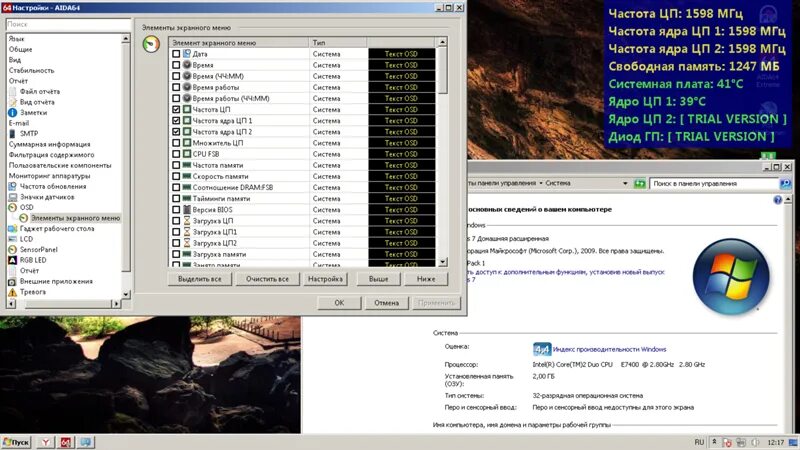The width and height of the screenshot is (800, 450).
Task: Uncheck the Частота ядра ЦП 1 checkbox
Action: tap(176, 120)
